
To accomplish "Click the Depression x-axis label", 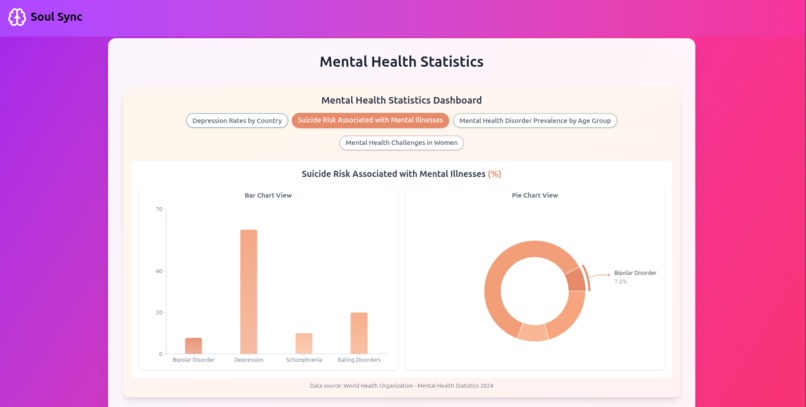I will click(x=249, y=360).
